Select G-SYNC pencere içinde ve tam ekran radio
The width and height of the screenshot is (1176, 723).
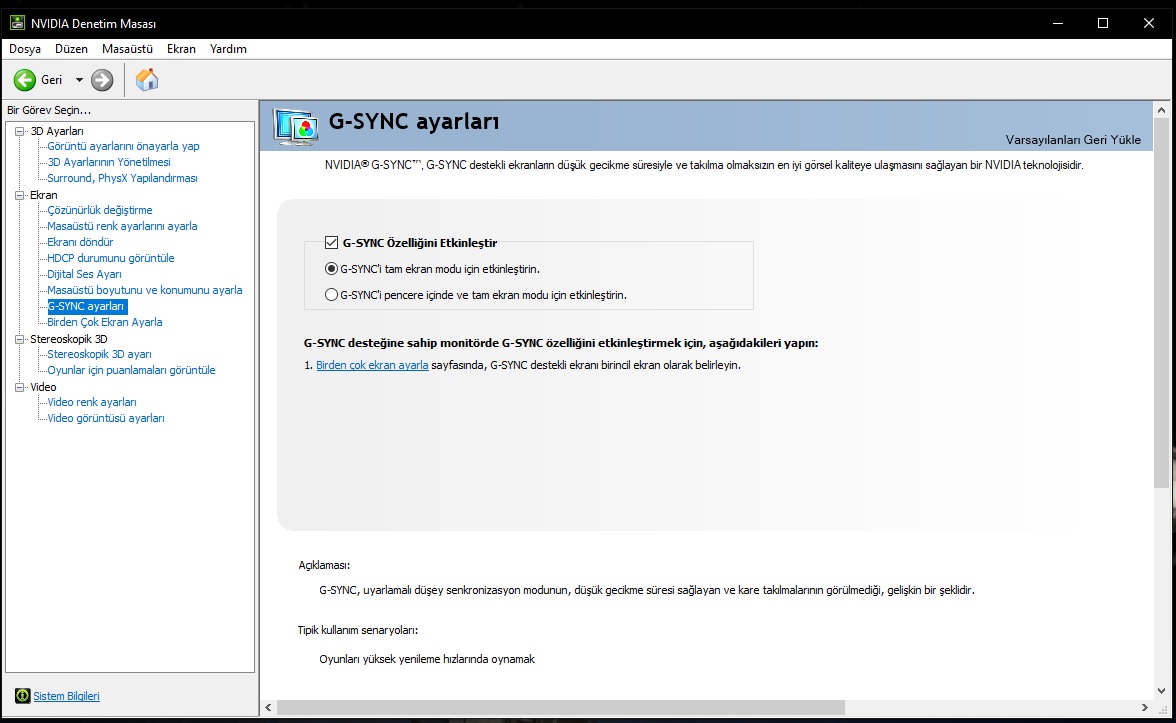point(332,295)
